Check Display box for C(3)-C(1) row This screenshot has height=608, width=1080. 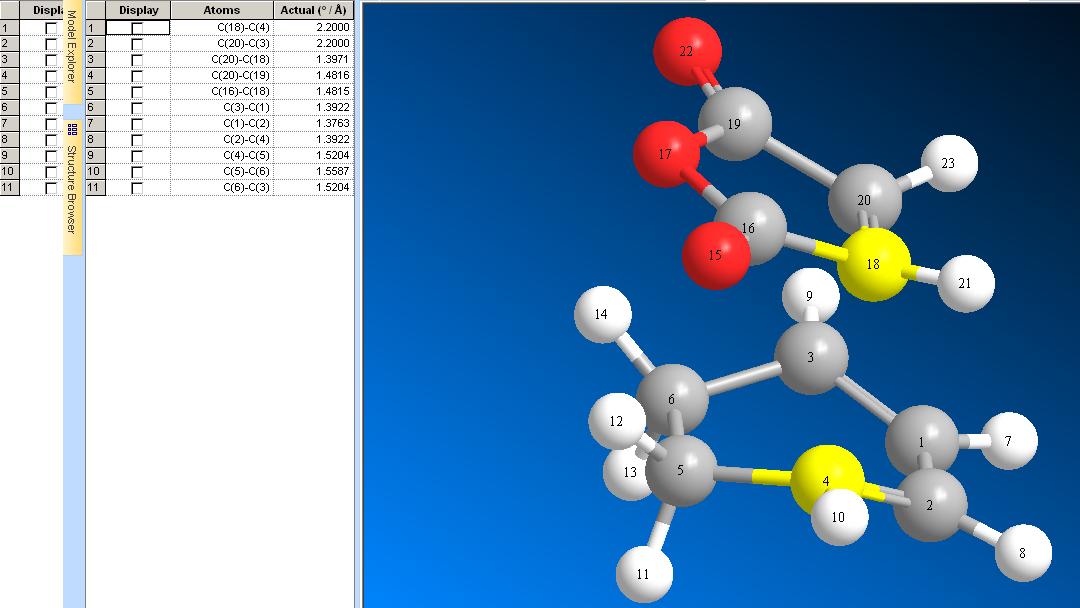coord(137,108)
